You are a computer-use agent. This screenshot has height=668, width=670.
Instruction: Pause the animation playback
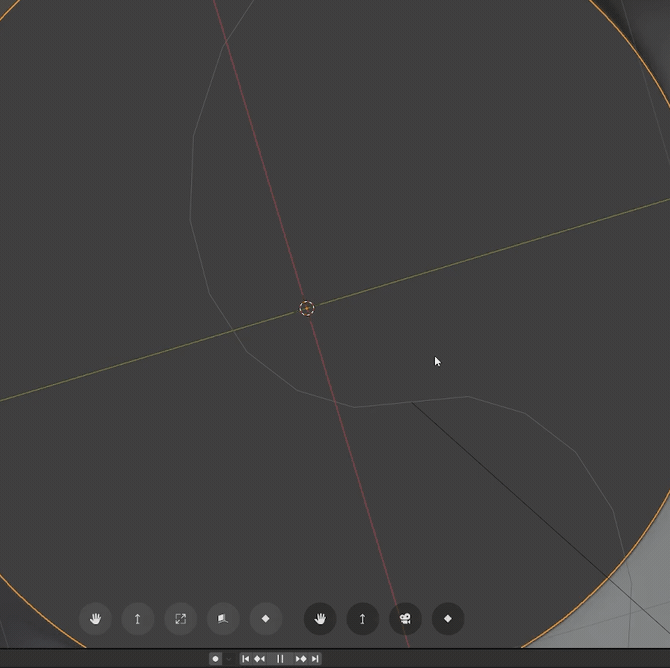[x=280, y=659]
